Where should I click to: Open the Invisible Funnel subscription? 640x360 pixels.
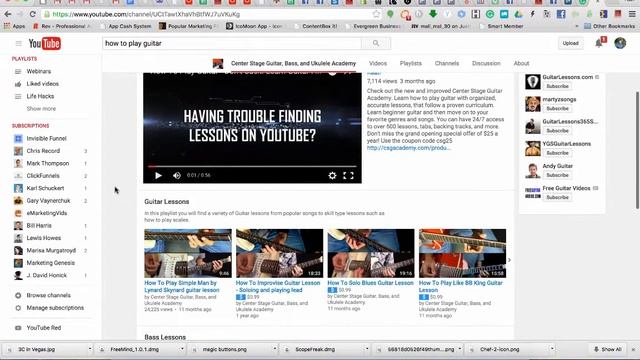46,138
